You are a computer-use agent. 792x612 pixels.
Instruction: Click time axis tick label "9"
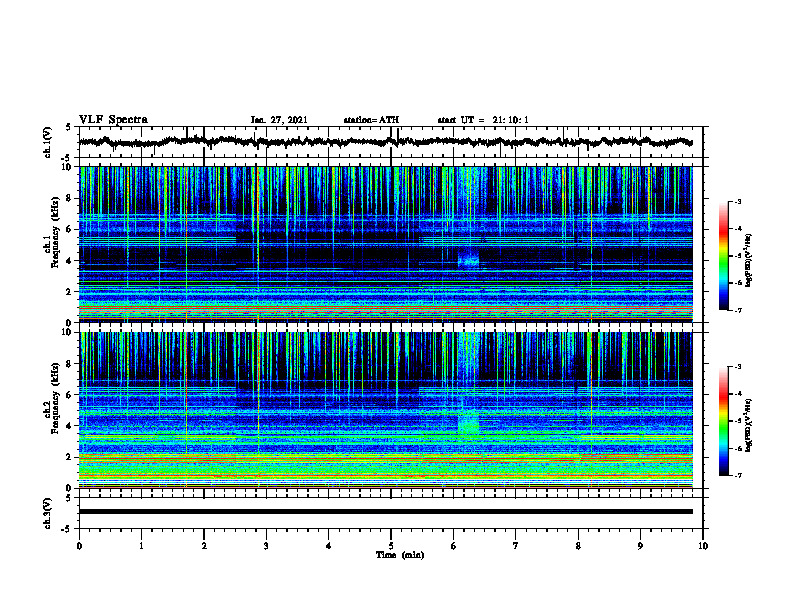click(x=640, y=546)
